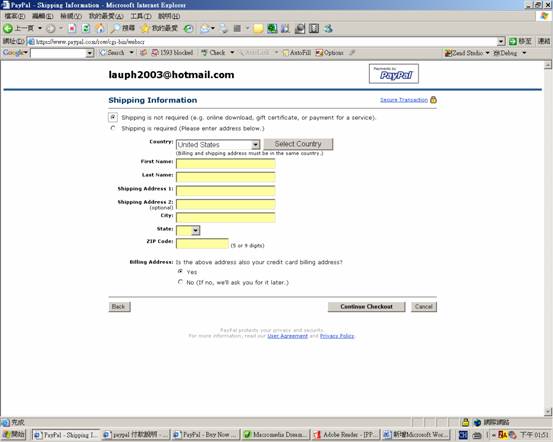
Task: Click the Payments by PayPal logo
Action: coord(394,74)
